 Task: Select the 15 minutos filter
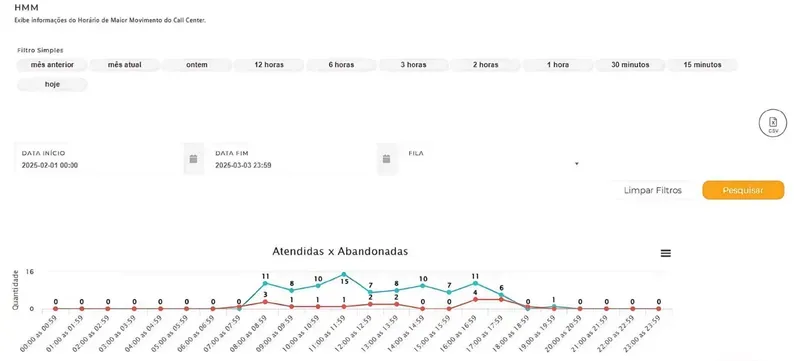coord(703,65)
